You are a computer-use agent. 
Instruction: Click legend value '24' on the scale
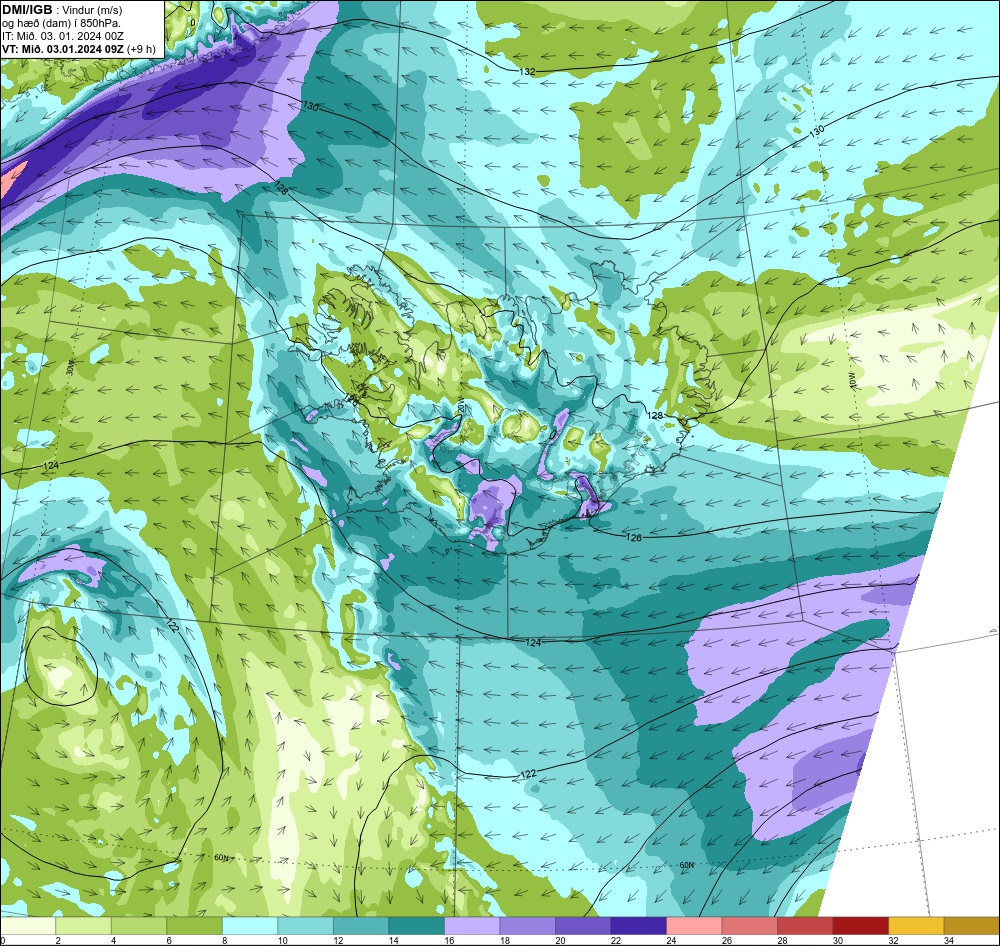(x=671, y=940)
